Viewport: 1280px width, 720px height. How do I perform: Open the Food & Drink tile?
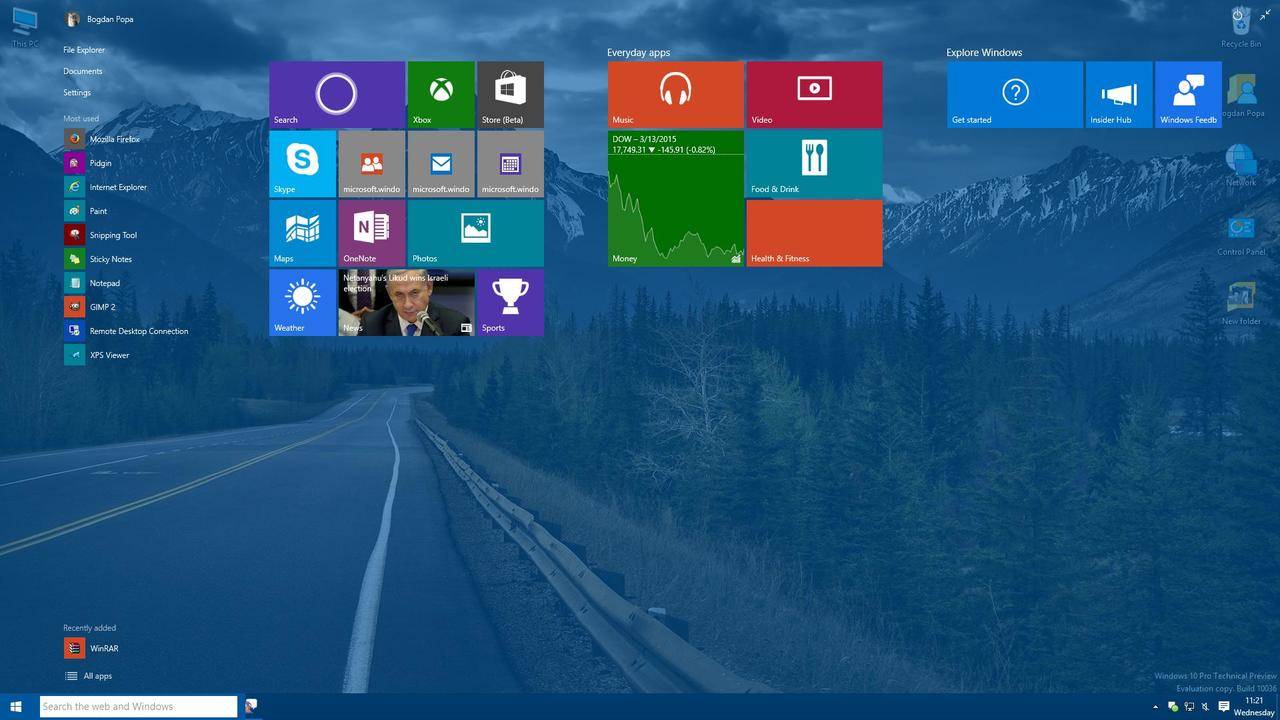[814, 163]
